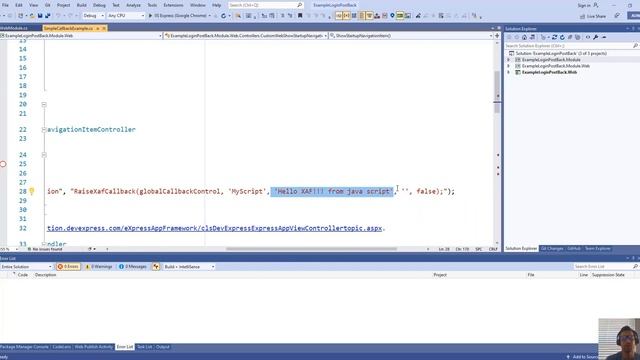This screenshot has height=360, width=640.
Task: Click the Save All toolbar icon
Action: coord(47,16)
